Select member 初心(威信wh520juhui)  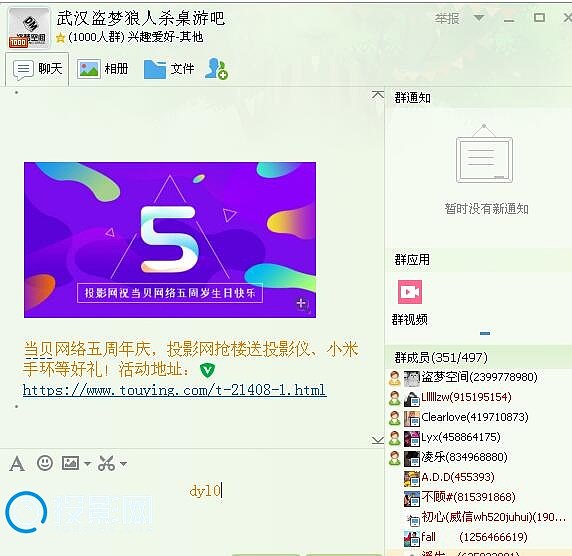[479, 517]
